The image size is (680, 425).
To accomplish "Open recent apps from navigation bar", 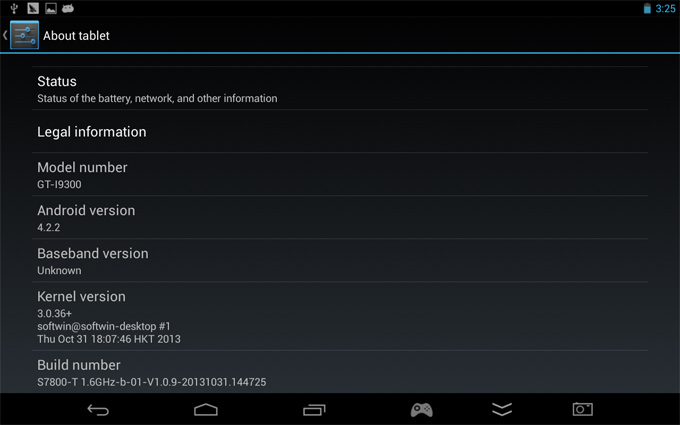I will click(314, 409).
